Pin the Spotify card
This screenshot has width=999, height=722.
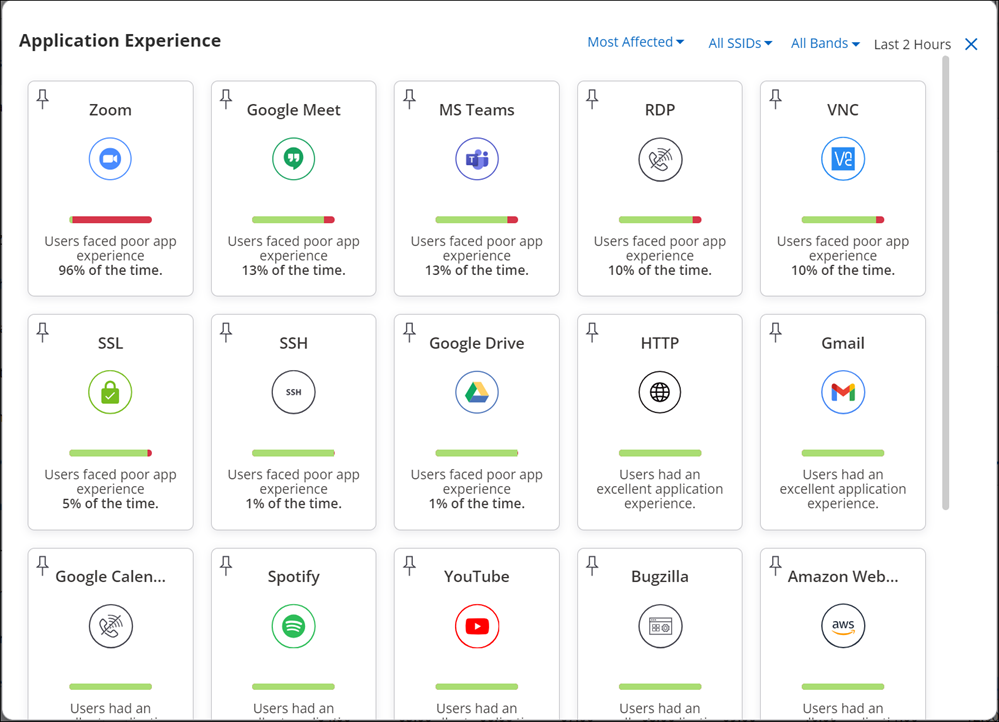(226, 565)
